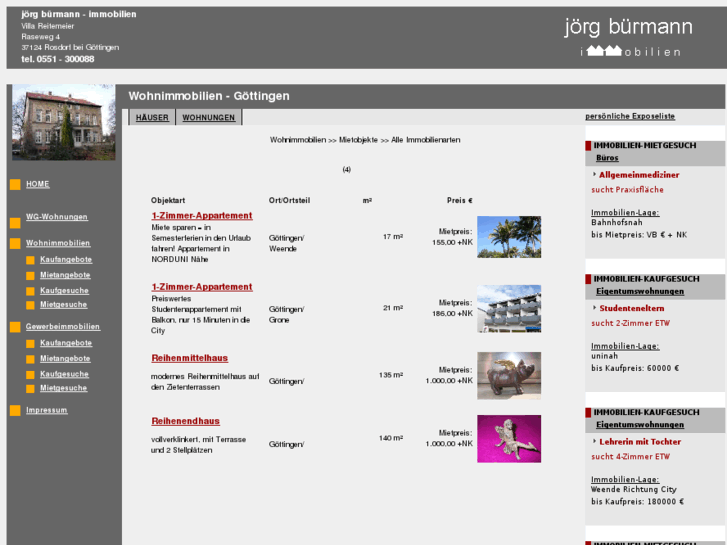Open the Büros Mietgesuch category link

(x=607, y=158)
